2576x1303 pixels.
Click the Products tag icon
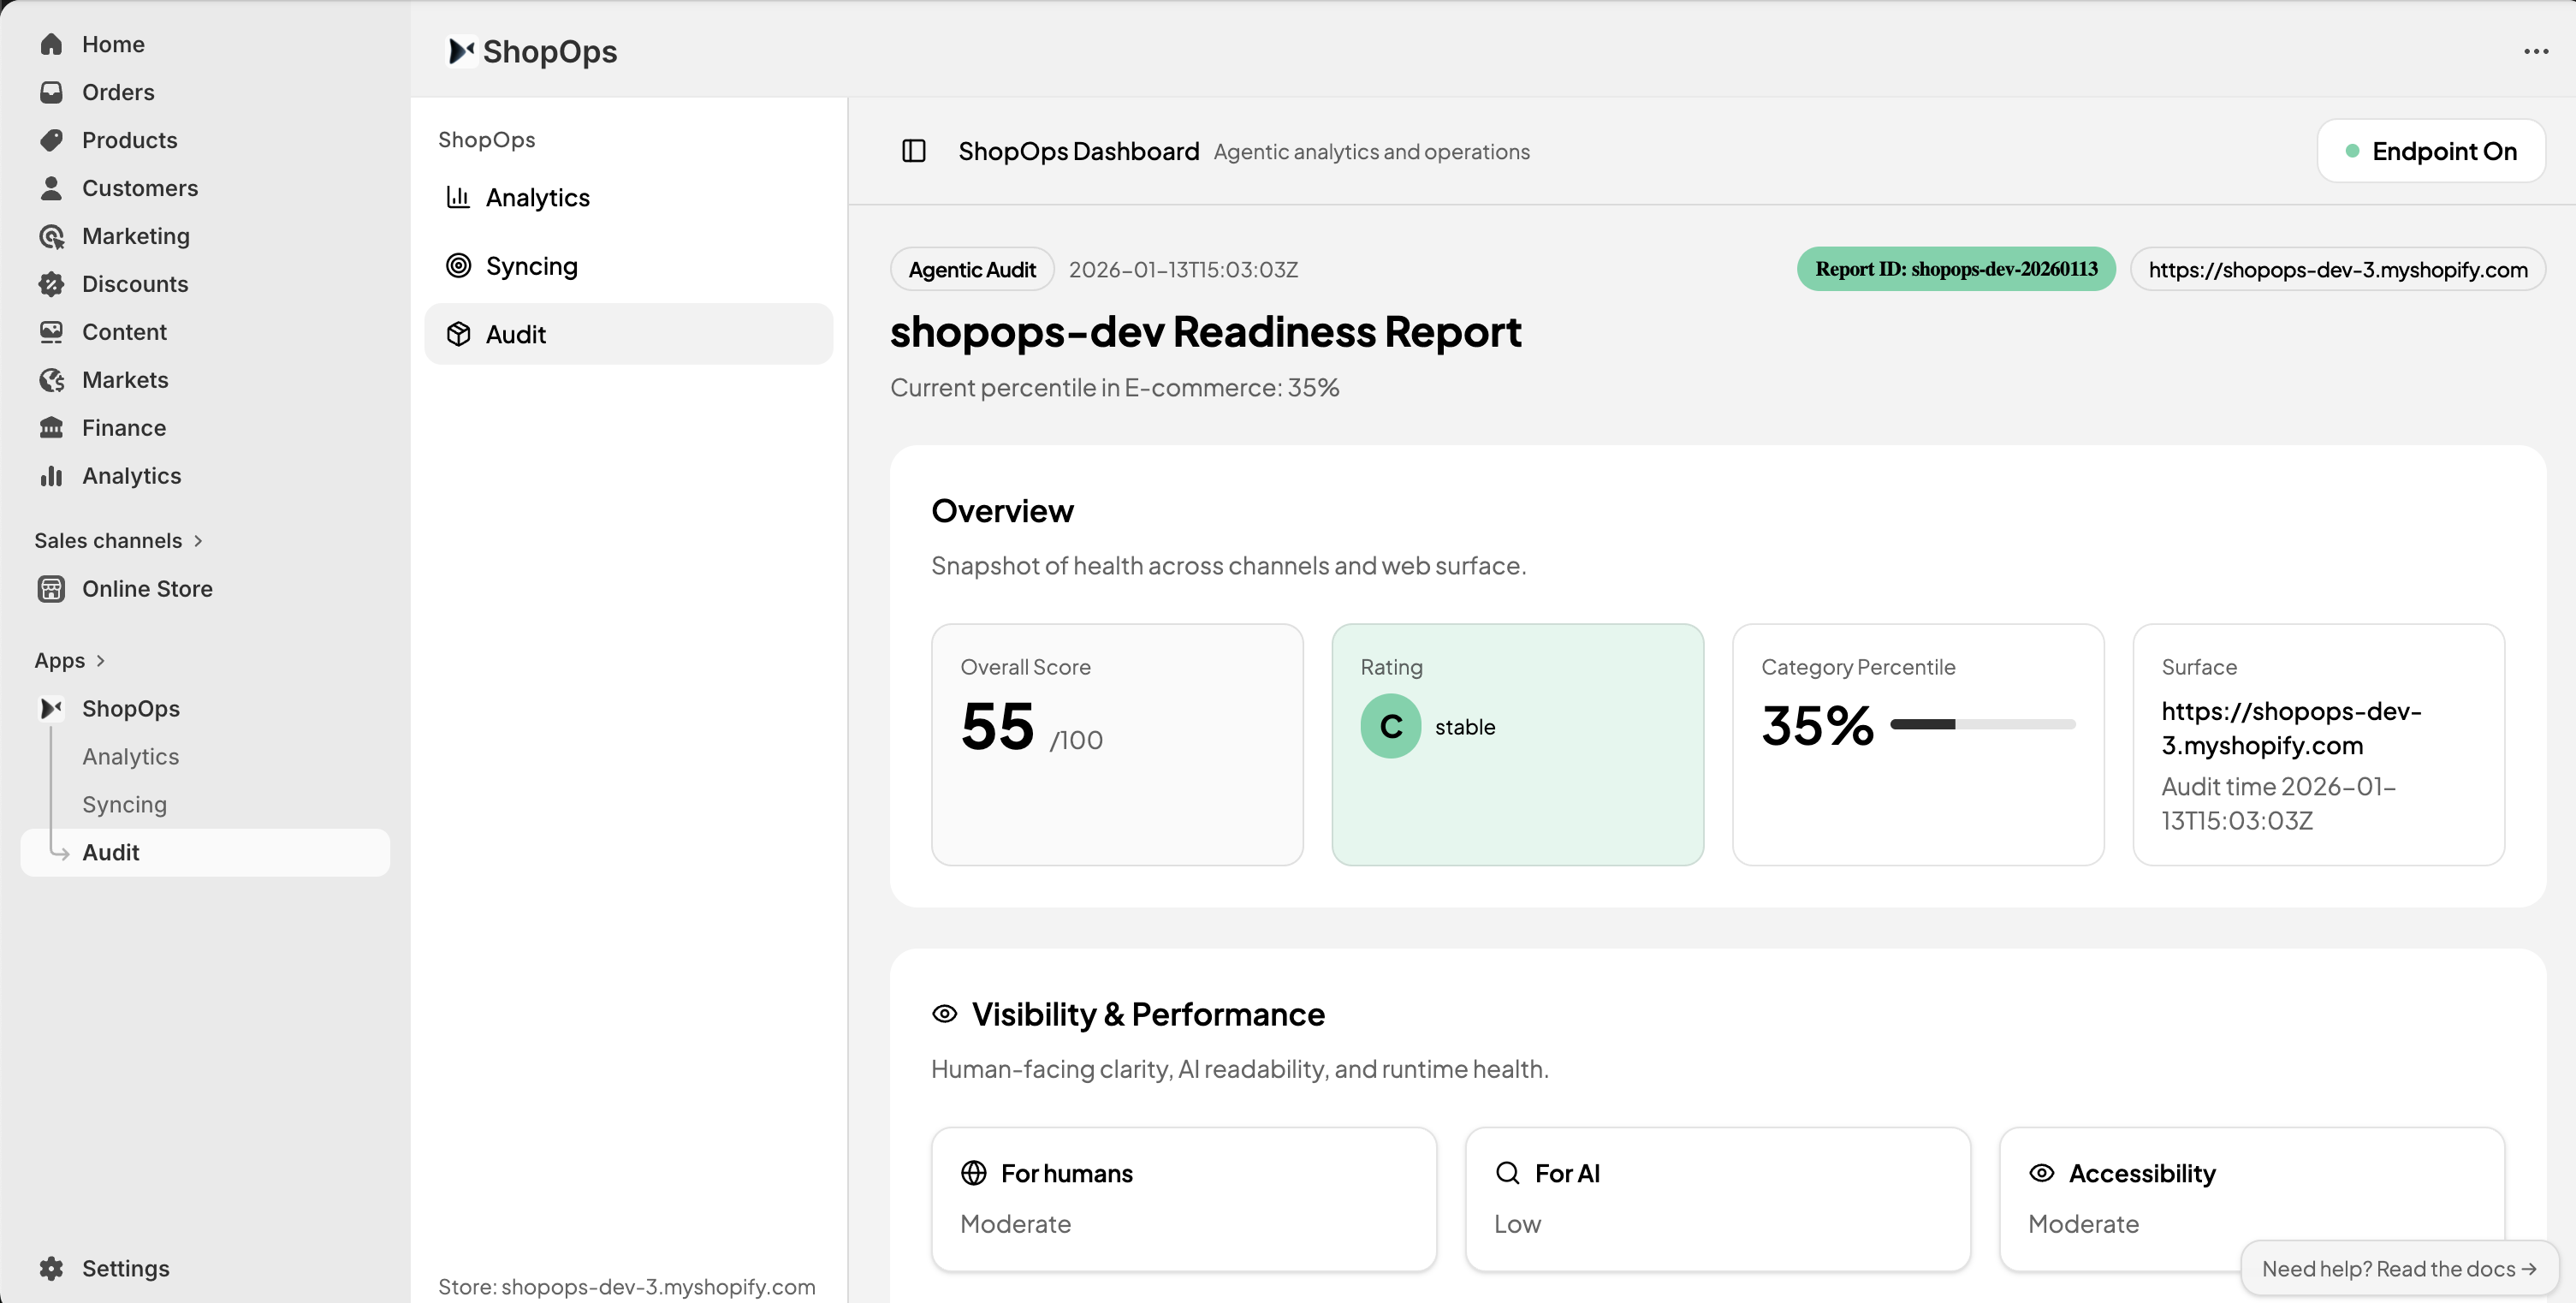coord(53,140)
